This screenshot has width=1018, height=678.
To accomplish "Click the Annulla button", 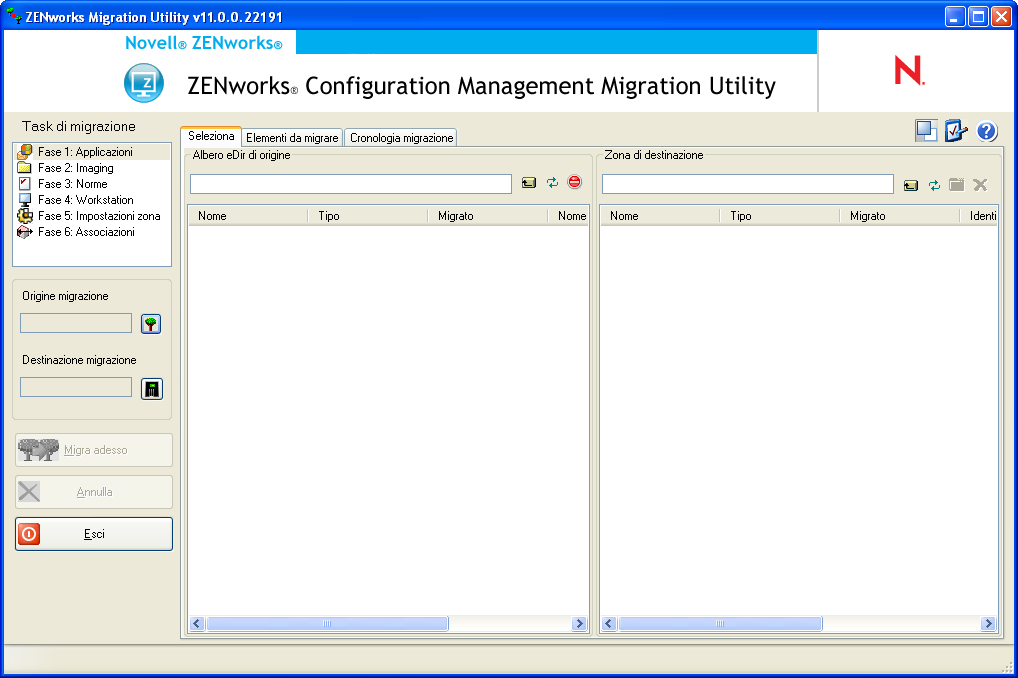I will (x=93, y=491).
